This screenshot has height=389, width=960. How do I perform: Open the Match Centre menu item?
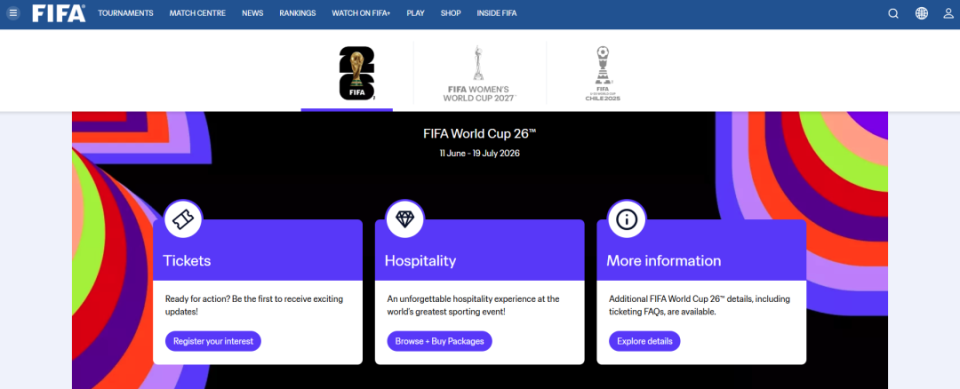(x=197, y=13)
